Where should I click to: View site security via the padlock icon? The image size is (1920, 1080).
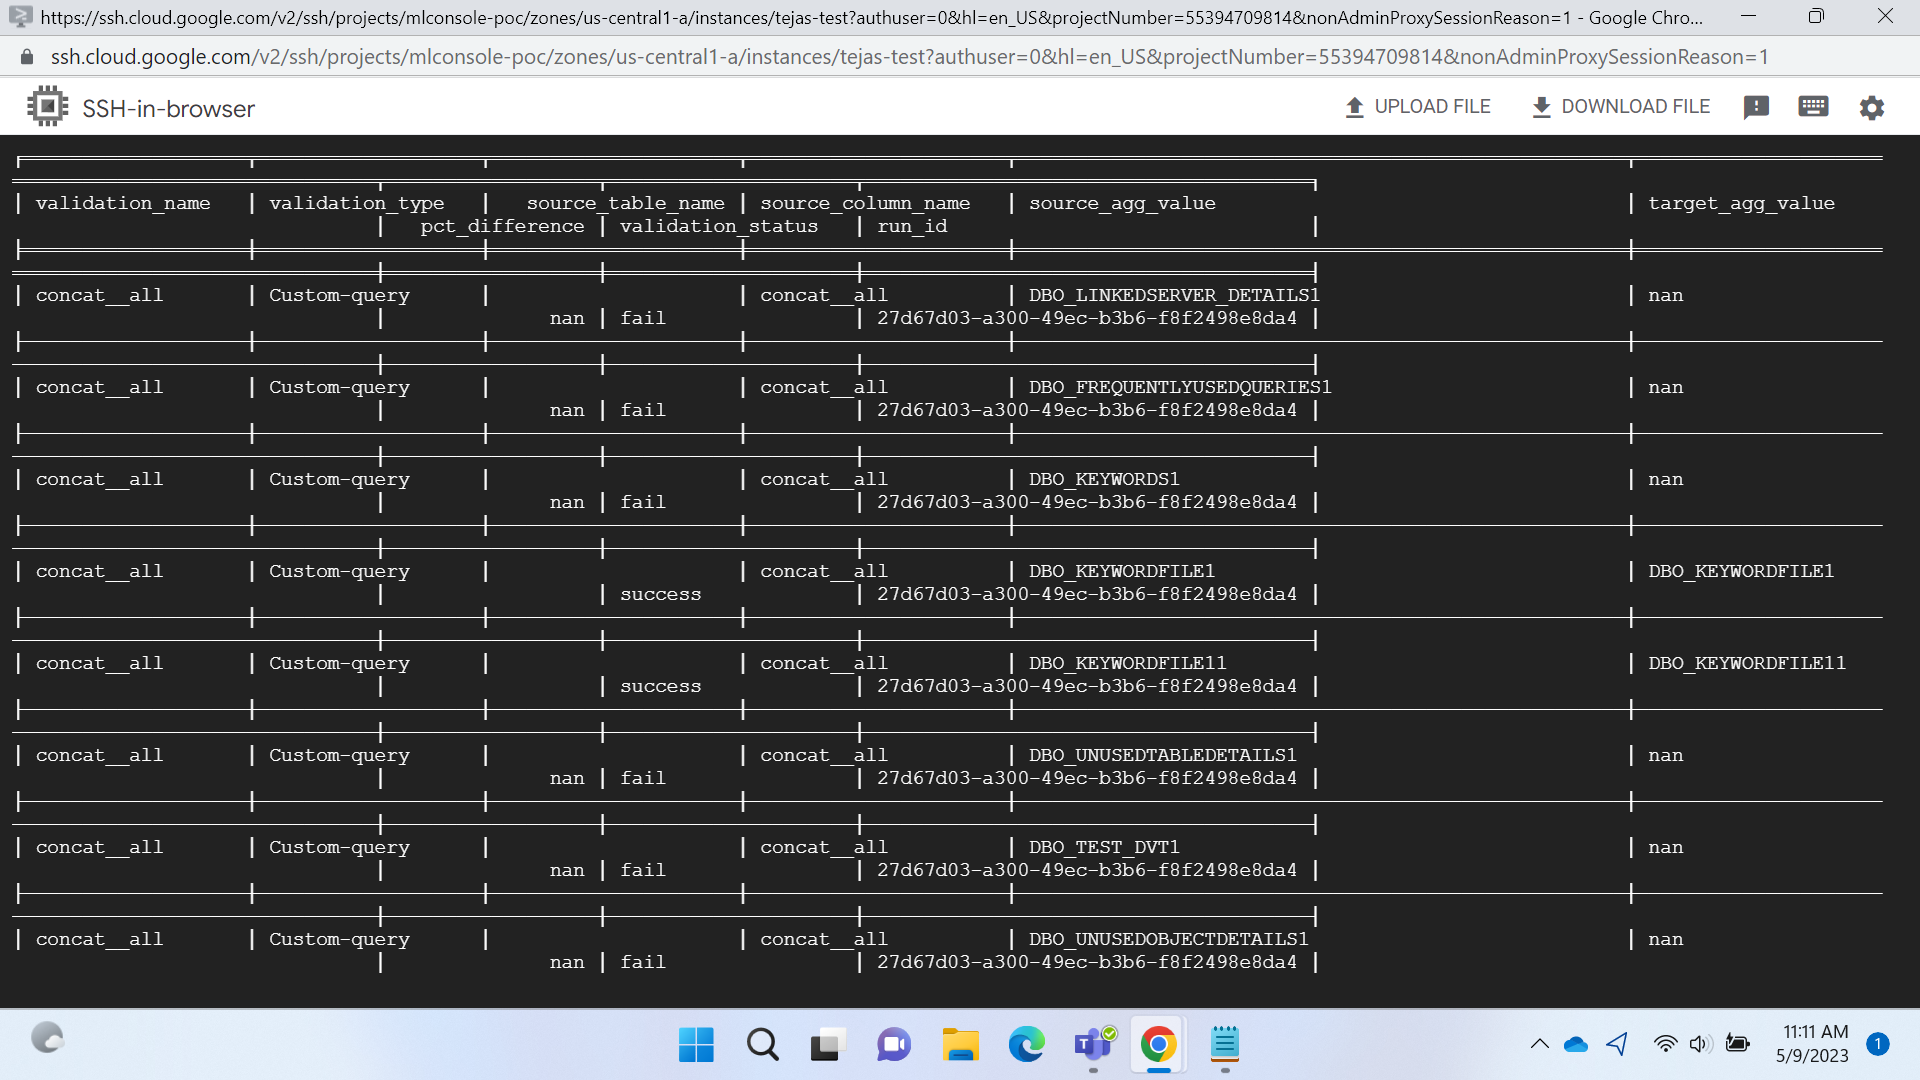[x=26, y=56]
